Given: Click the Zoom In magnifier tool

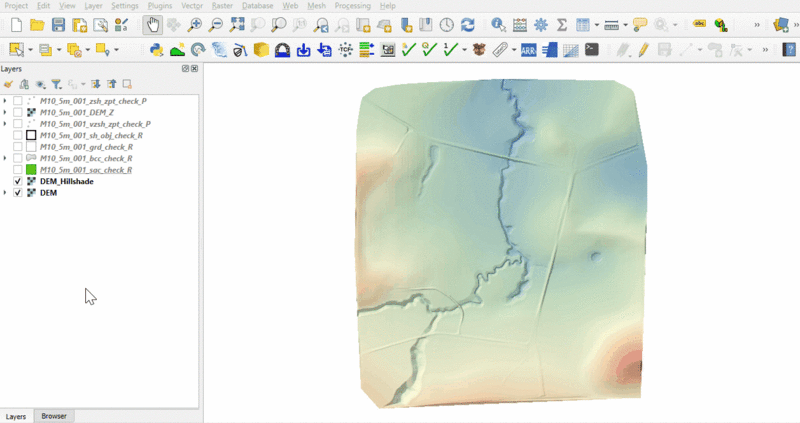Looking at the screenshot, I should [195, 25].
